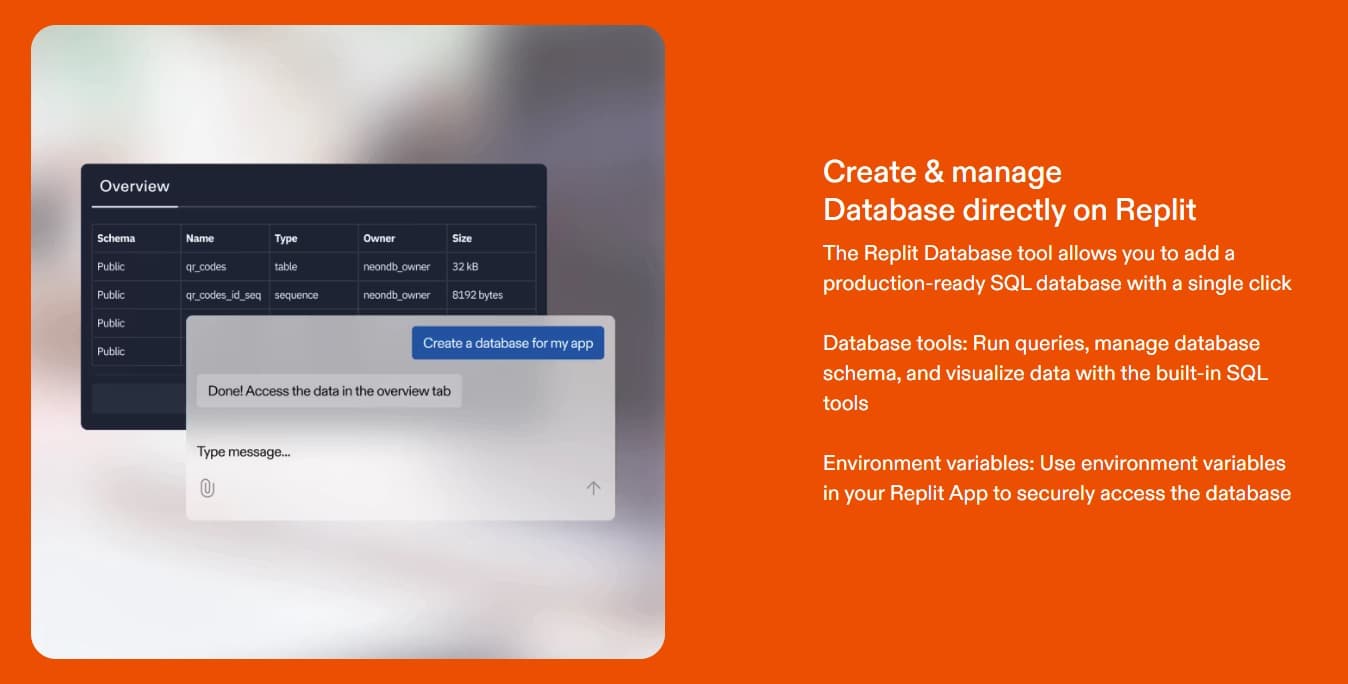Click a Public schema cell in the table
This screenshot has height=684, width=1348.
coord(114,266)
